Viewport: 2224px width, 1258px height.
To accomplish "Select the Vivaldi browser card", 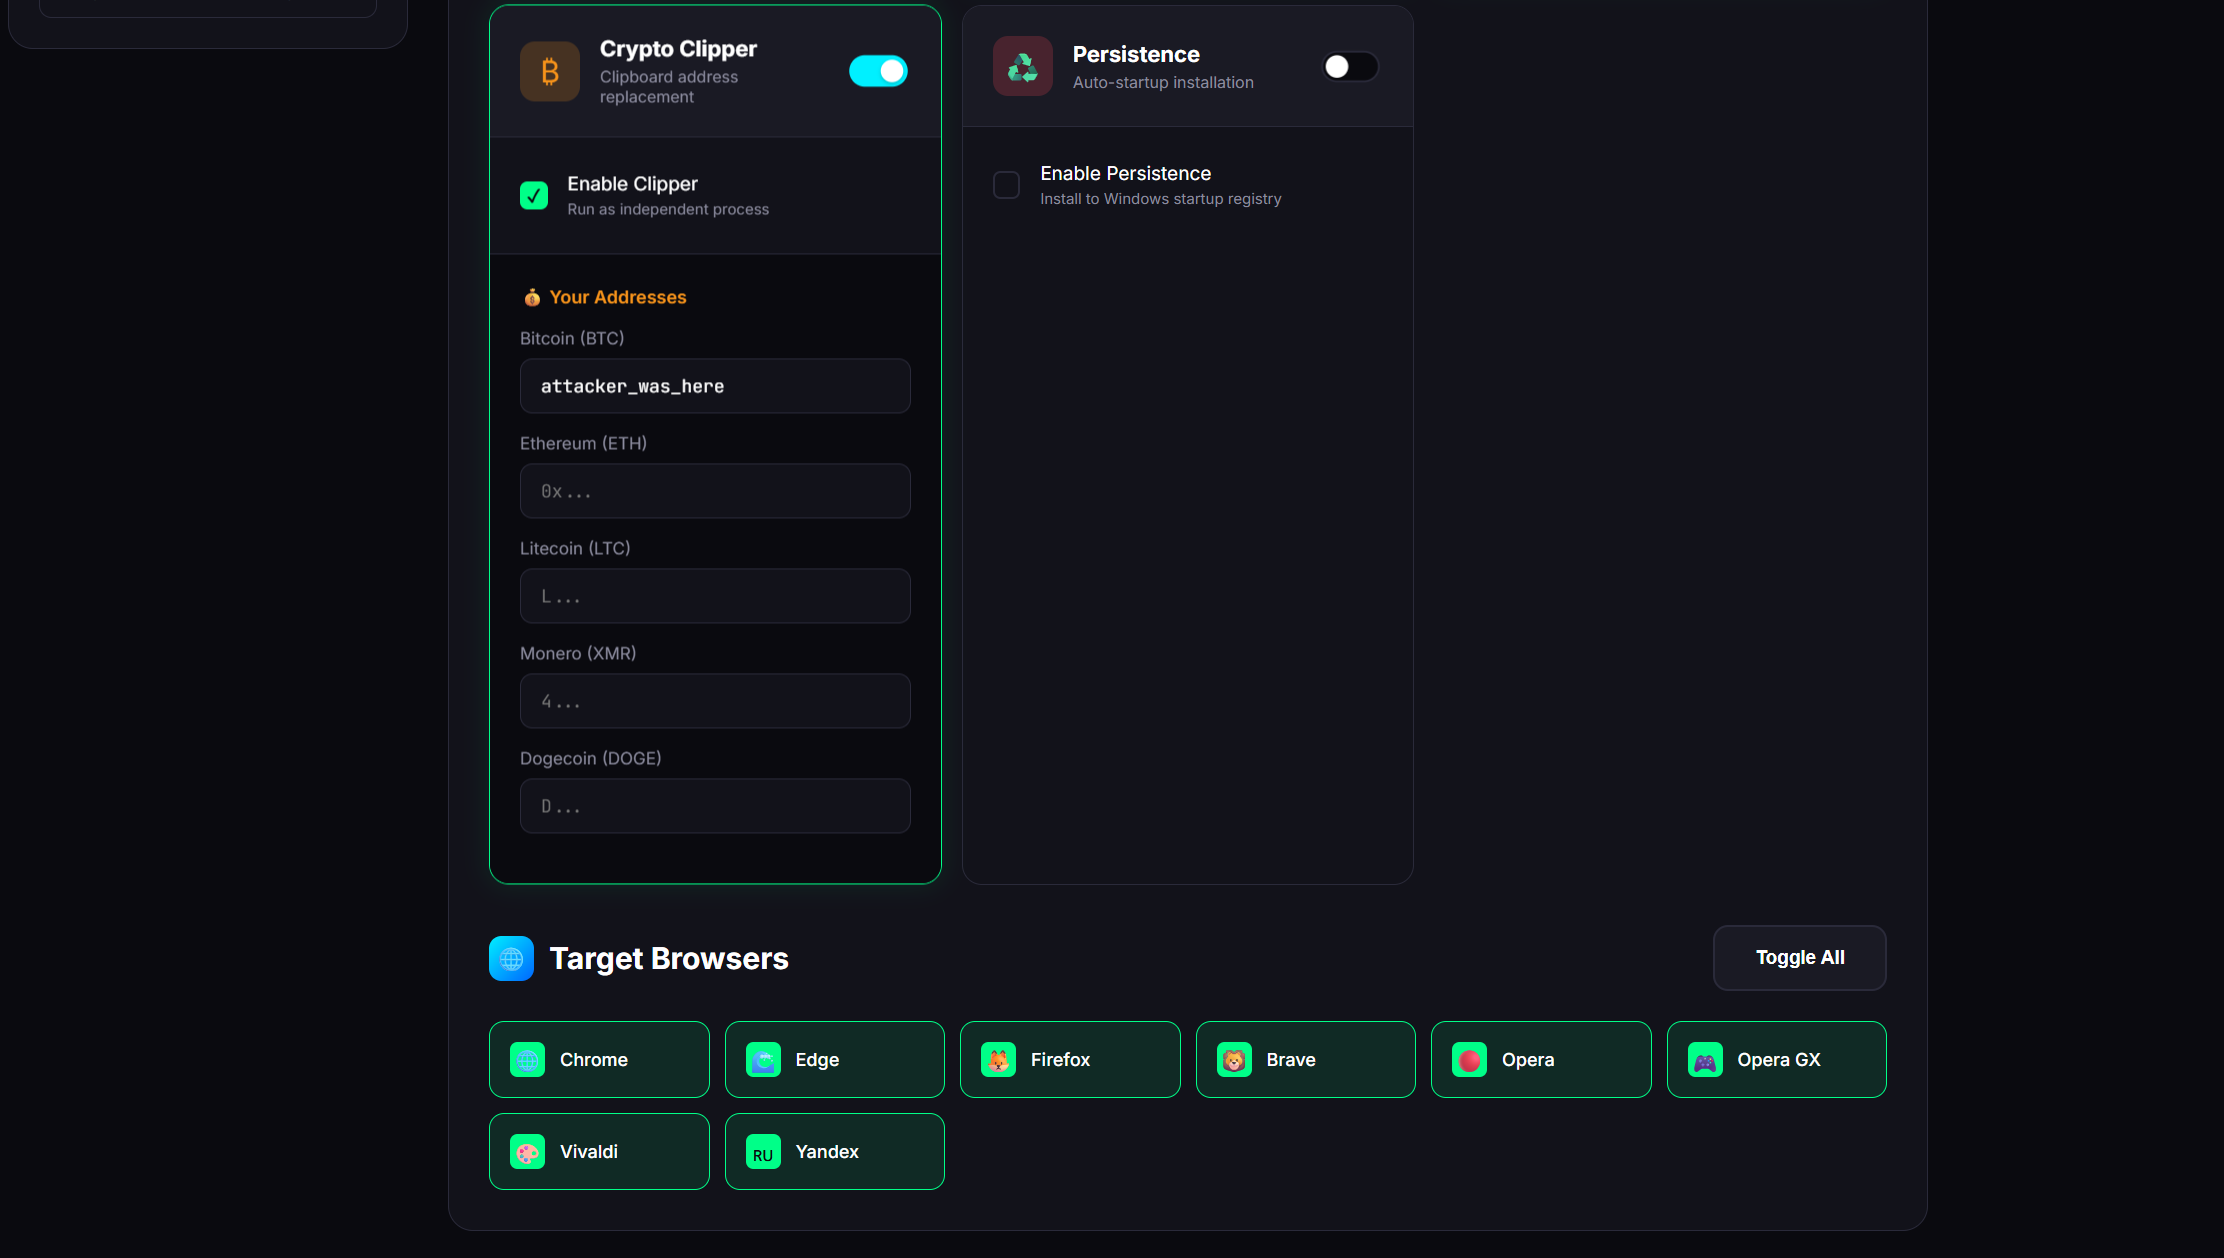I will (x=599, y=1152).
